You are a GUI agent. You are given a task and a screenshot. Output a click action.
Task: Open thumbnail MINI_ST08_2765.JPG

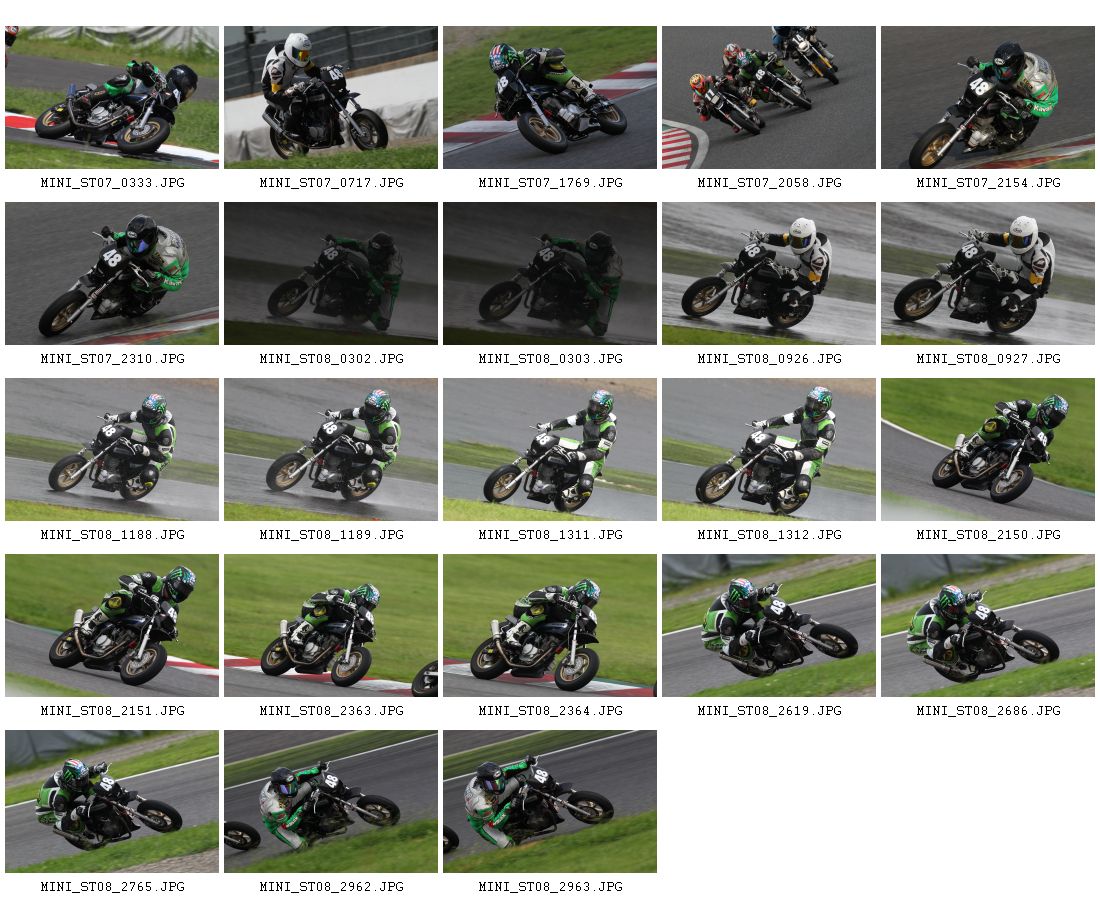point(112,802)
